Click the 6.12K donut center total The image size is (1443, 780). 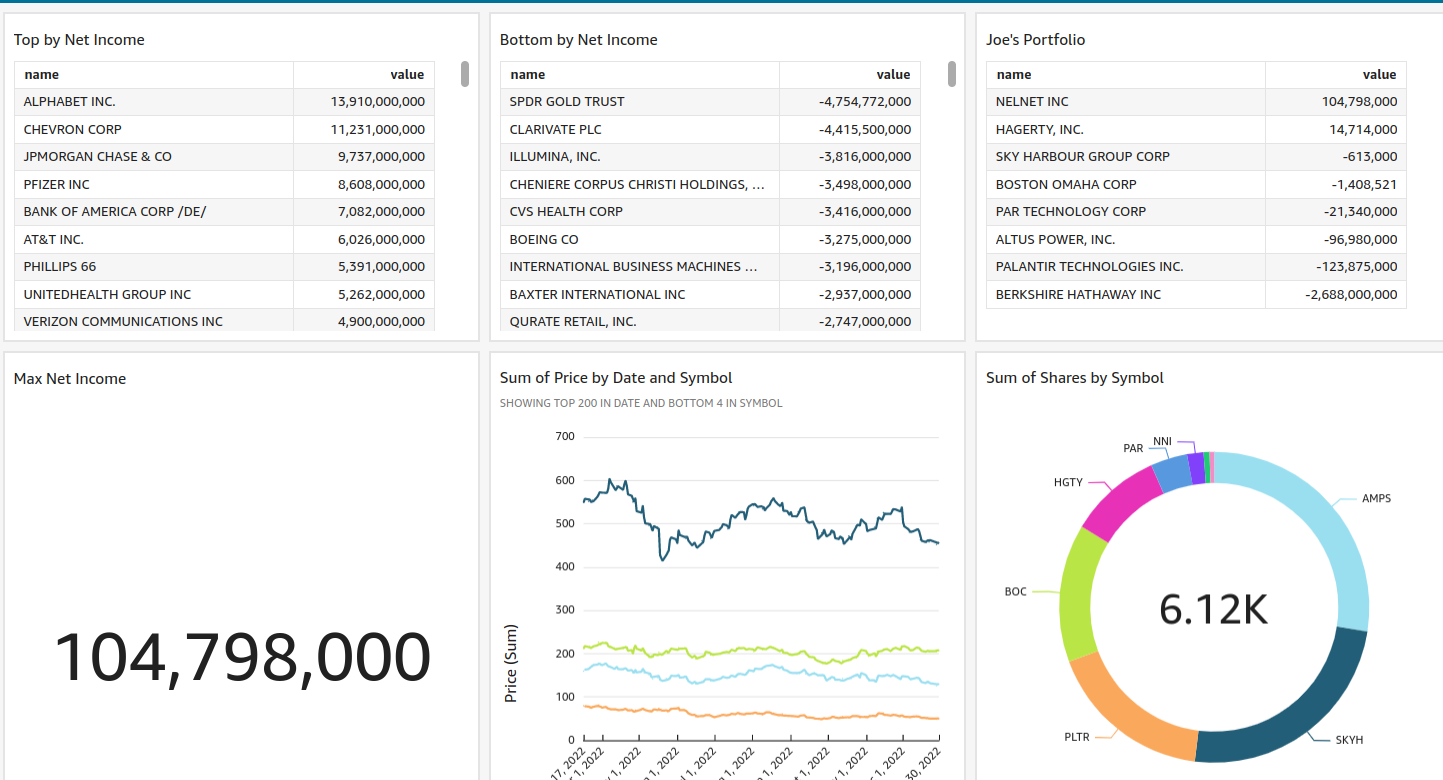point(1214,609)
